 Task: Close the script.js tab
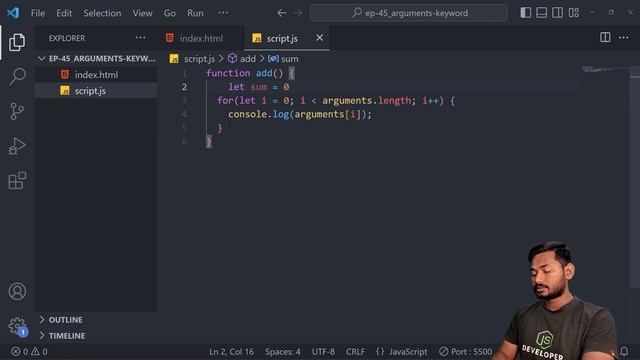click(x=319, y=38)
